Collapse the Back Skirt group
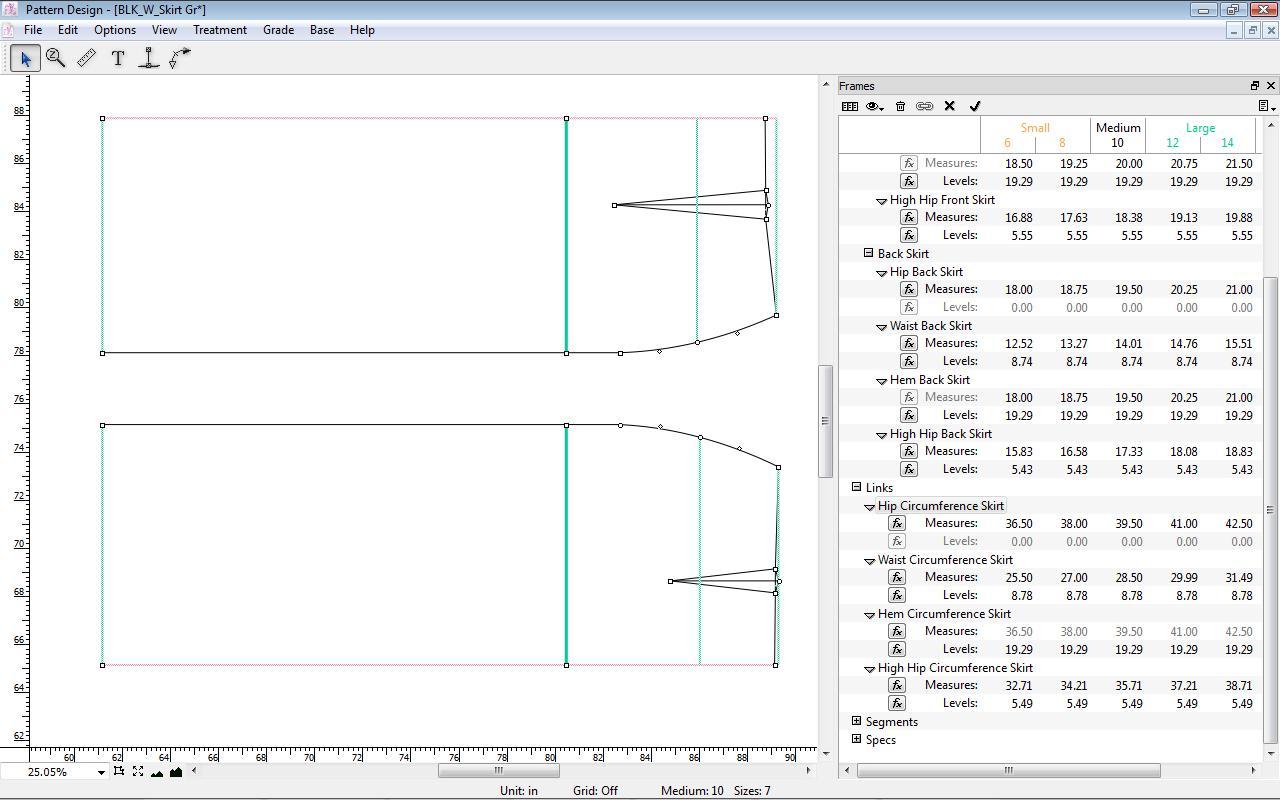This screenshot has width=1280, height=800. pyautogui.click(x=869, y=253)
